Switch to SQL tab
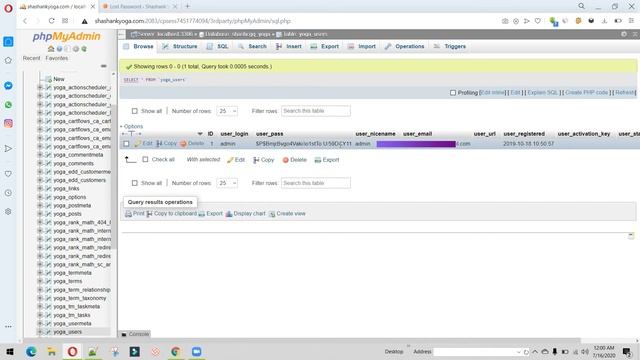The image size is (640, 360). [218, 47]
